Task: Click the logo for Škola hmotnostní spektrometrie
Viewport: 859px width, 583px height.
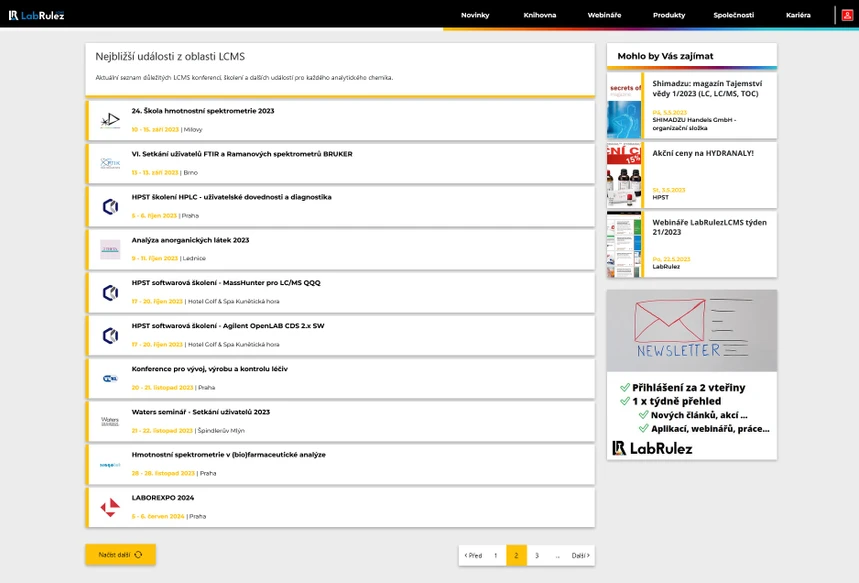Action: [x=110, y=120]
